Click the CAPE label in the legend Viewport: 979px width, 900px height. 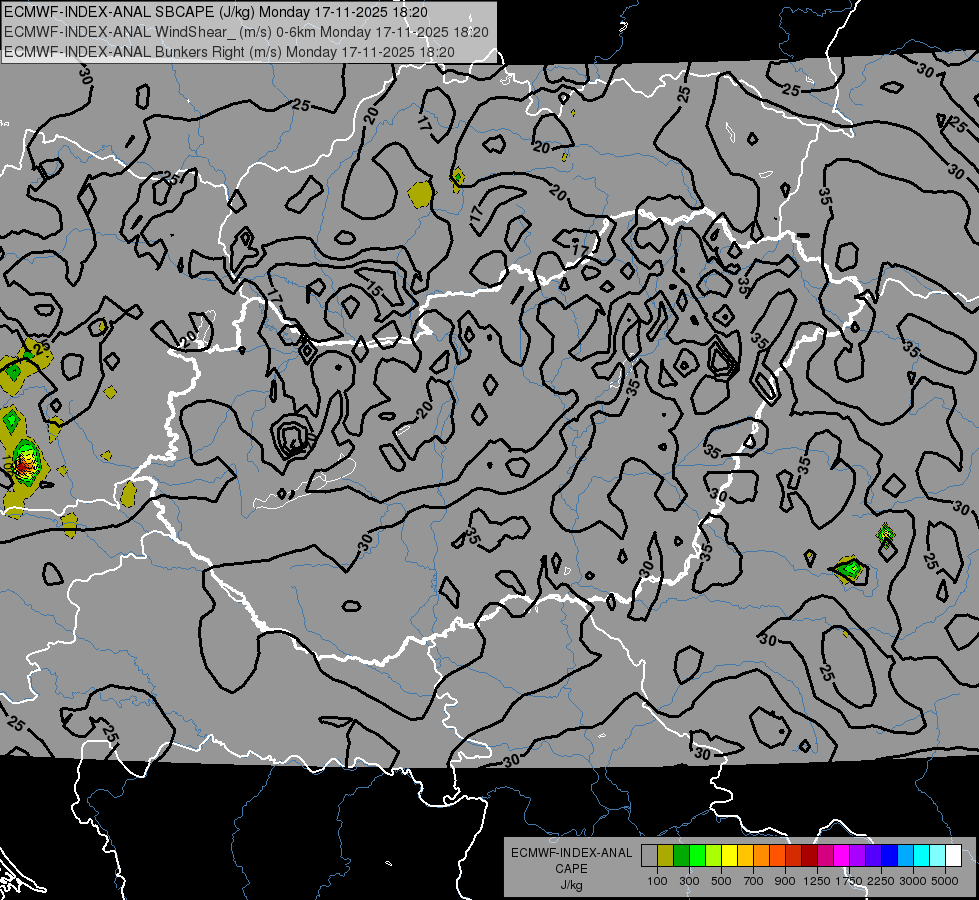coord(571,869)
